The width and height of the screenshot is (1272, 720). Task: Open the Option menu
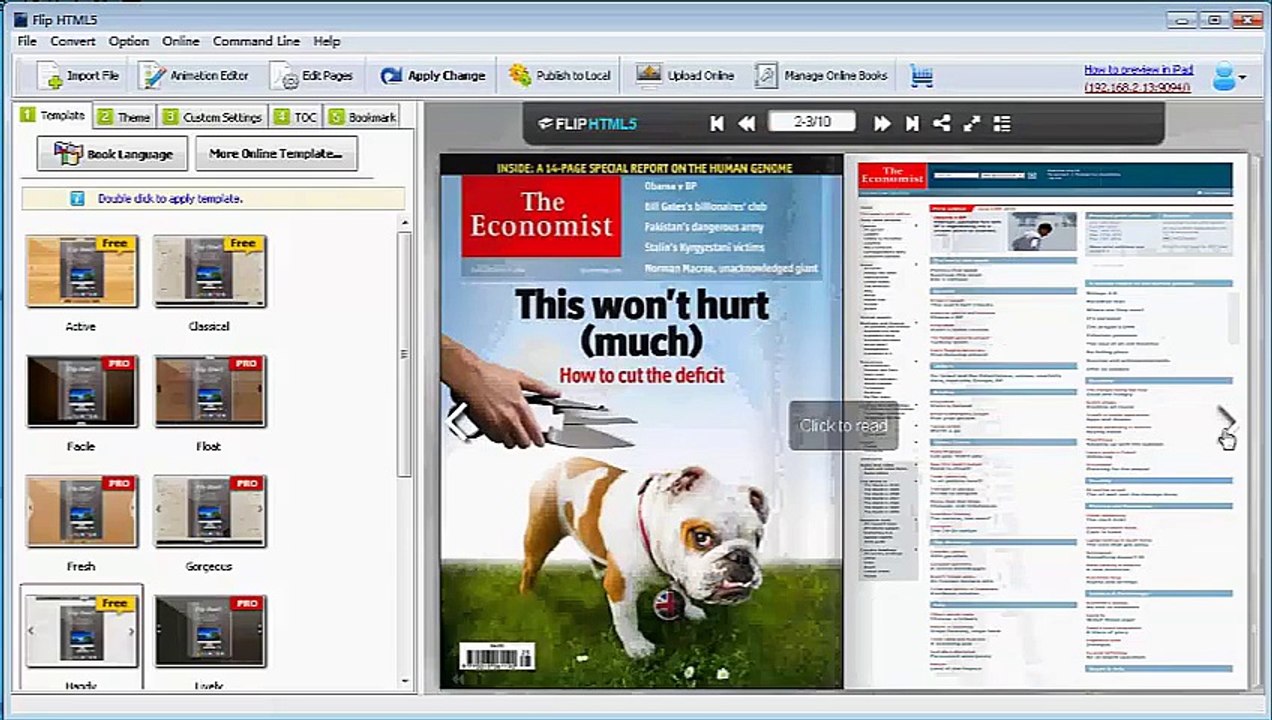129,41
